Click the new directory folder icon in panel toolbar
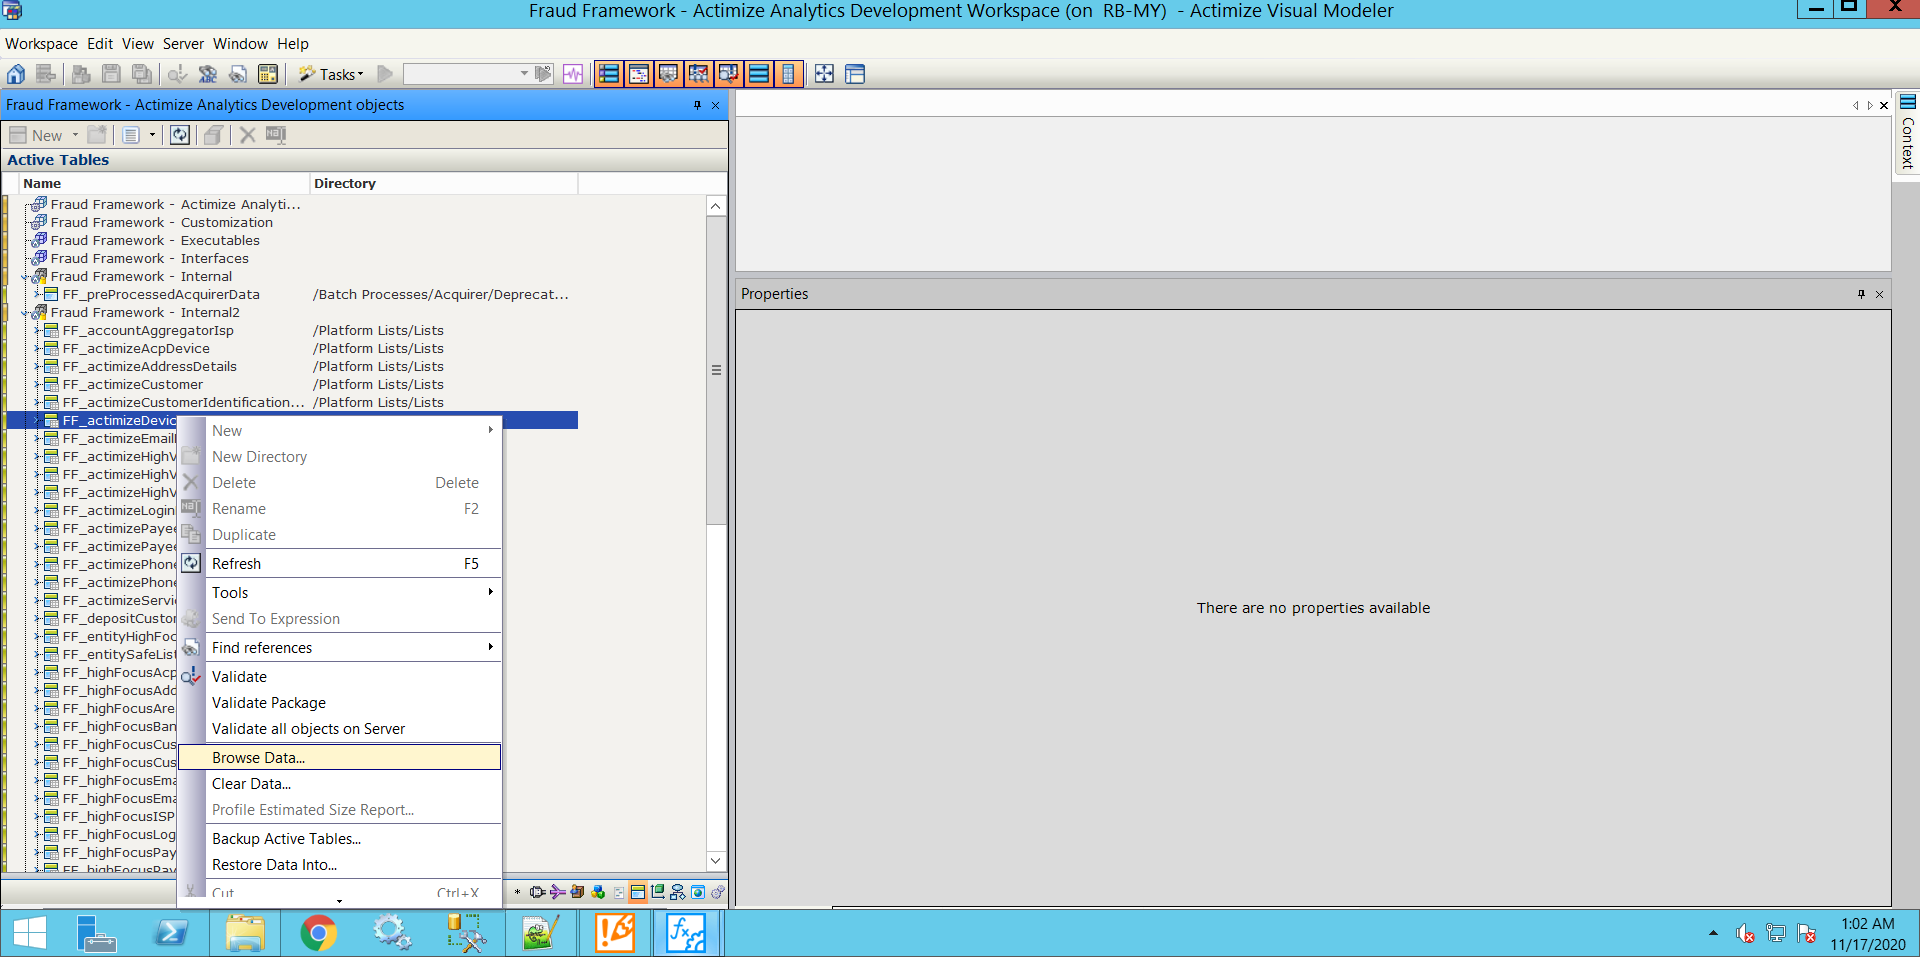 coord(97,135)
